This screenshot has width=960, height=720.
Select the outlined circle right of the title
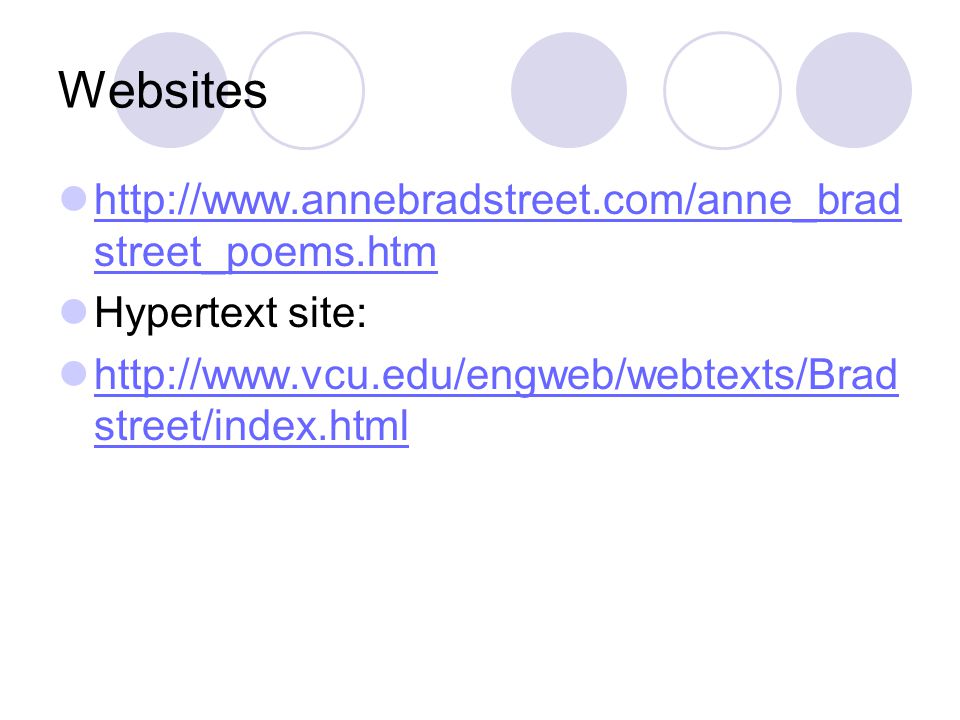(x=306, y=90)
